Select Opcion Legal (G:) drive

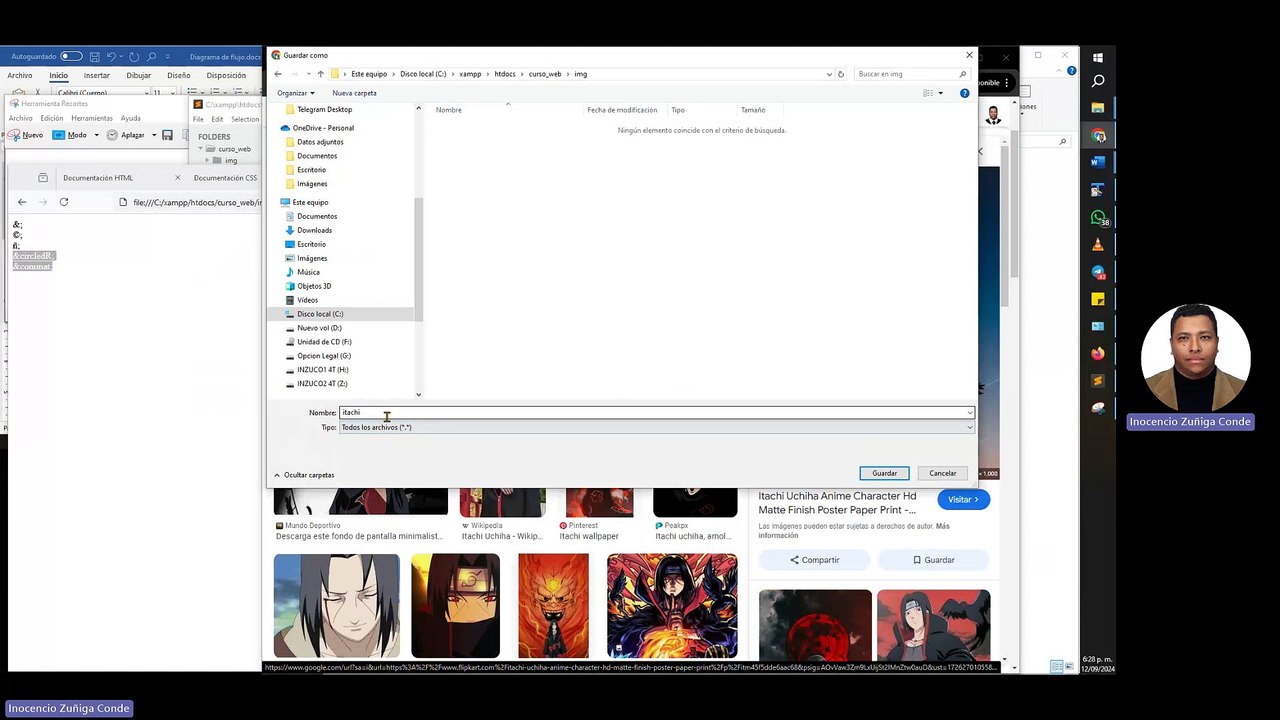point(318,356)
